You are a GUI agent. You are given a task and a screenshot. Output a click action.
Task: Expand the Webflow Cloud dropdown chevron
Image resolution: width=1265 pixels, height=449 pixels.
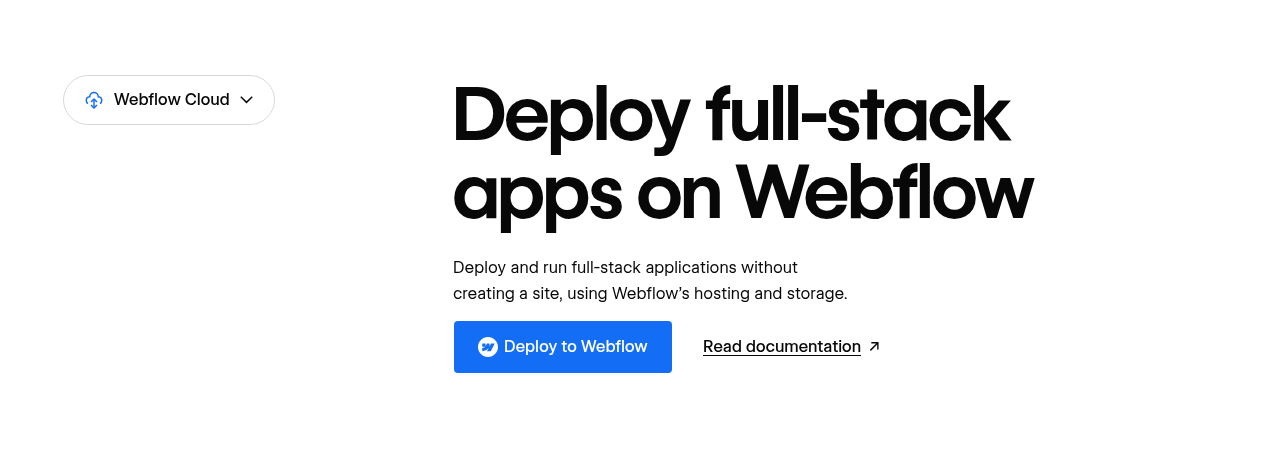(247, 100)
